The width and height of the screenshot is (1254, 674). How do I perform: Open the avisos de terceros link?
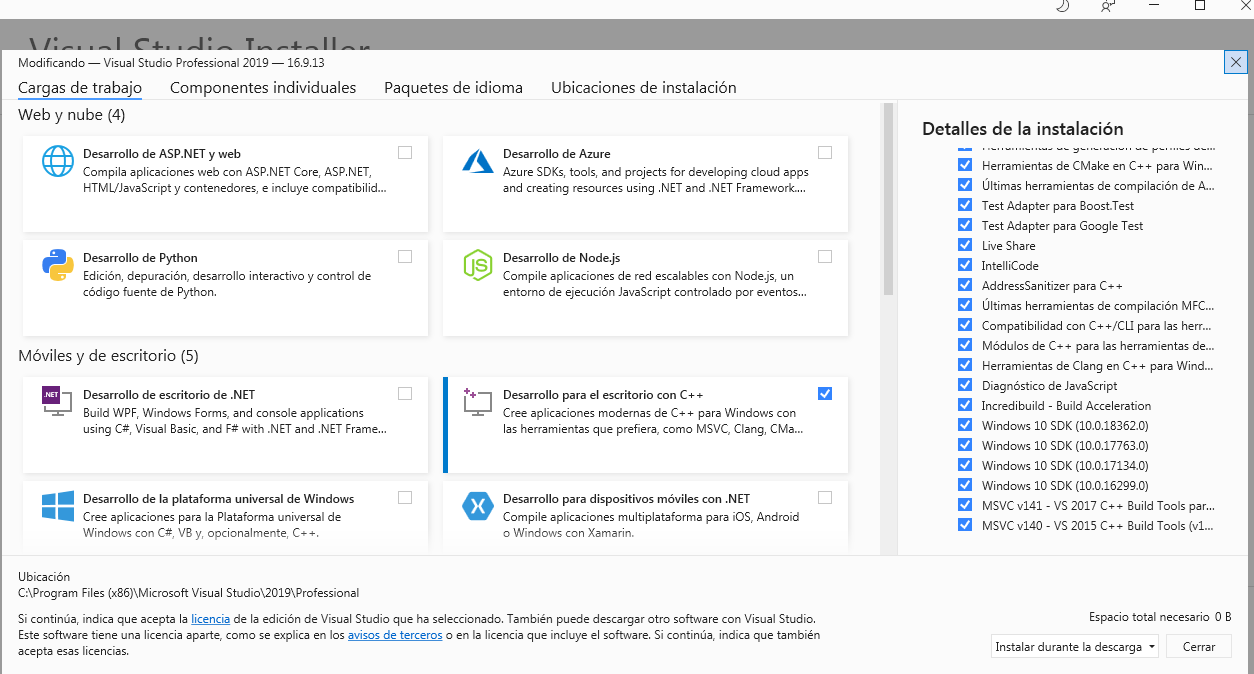(x=395, y=635)
